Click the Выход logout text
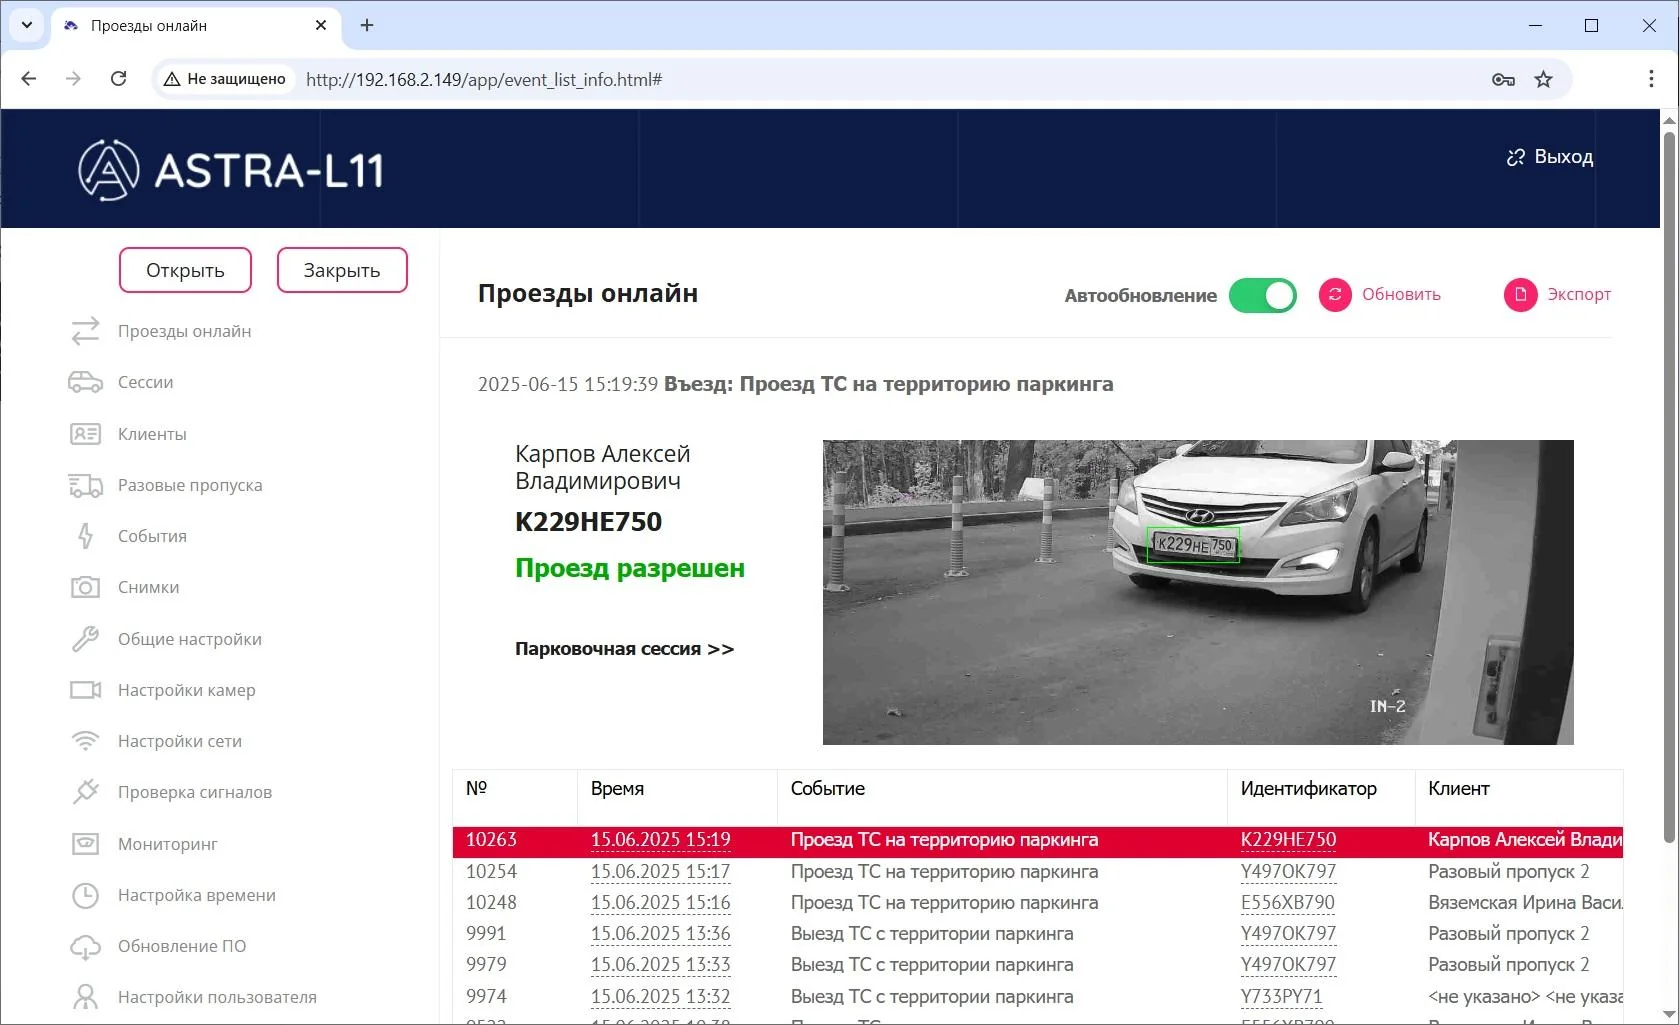The width and height of the screenshot is (1679, 1025). 1564,157
